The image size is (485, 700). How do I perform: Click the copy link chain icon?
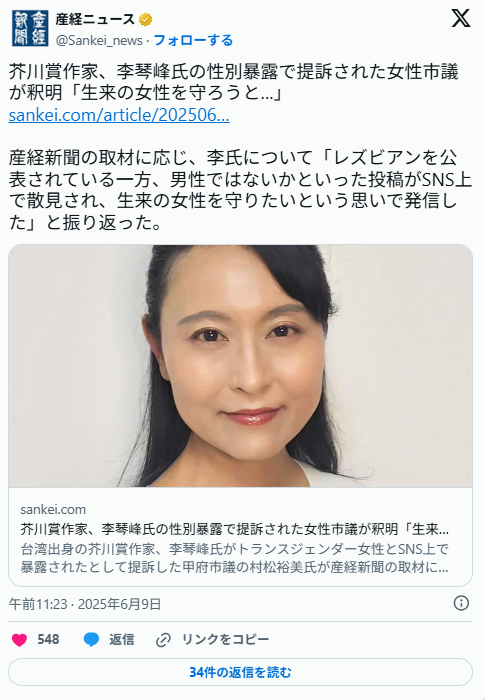(163, 640)
